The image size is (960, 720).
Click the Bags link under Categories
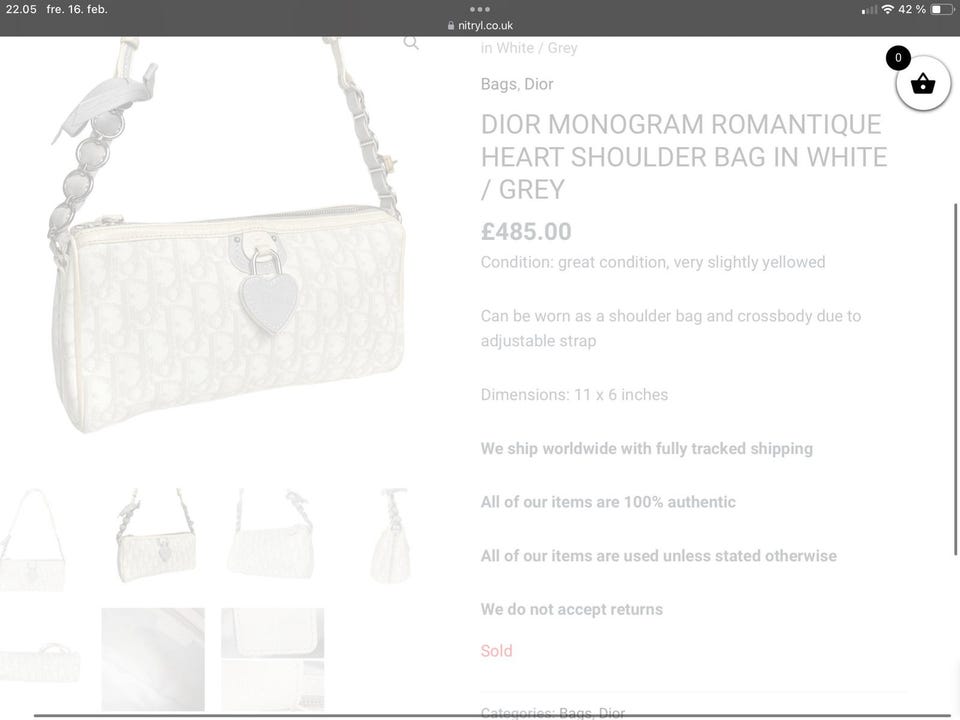click(575, 713)
